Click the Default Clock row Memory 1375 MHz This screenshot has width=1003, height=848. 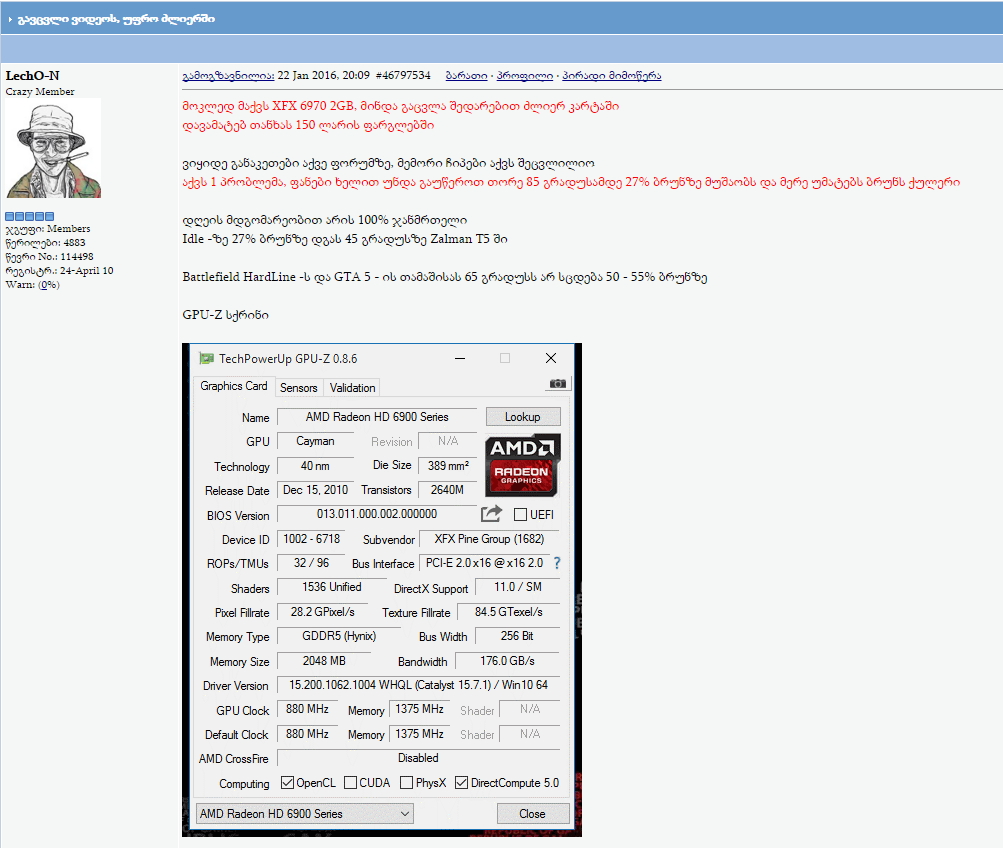(420, 734)
